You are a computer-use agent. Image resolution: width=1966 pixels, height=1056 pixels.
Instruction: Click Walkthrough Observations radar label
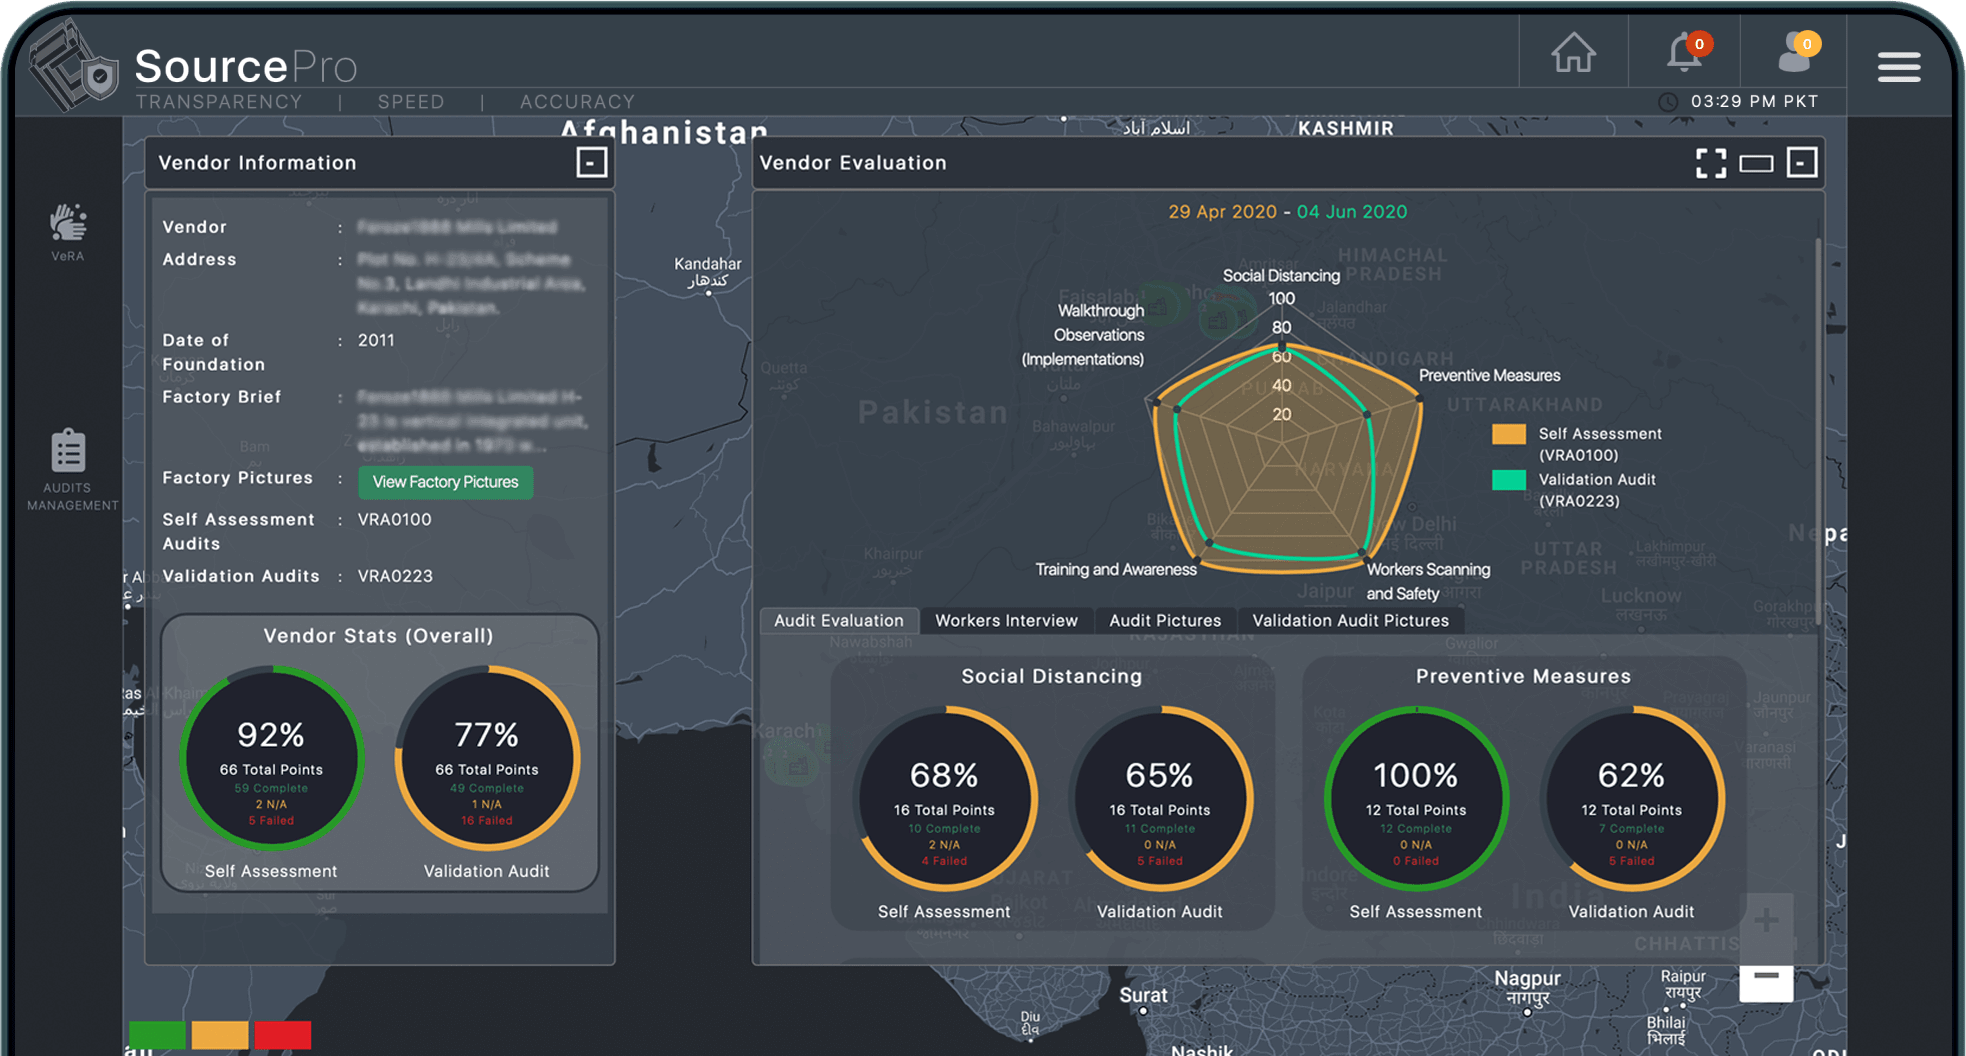click(x=1083, y=335)
